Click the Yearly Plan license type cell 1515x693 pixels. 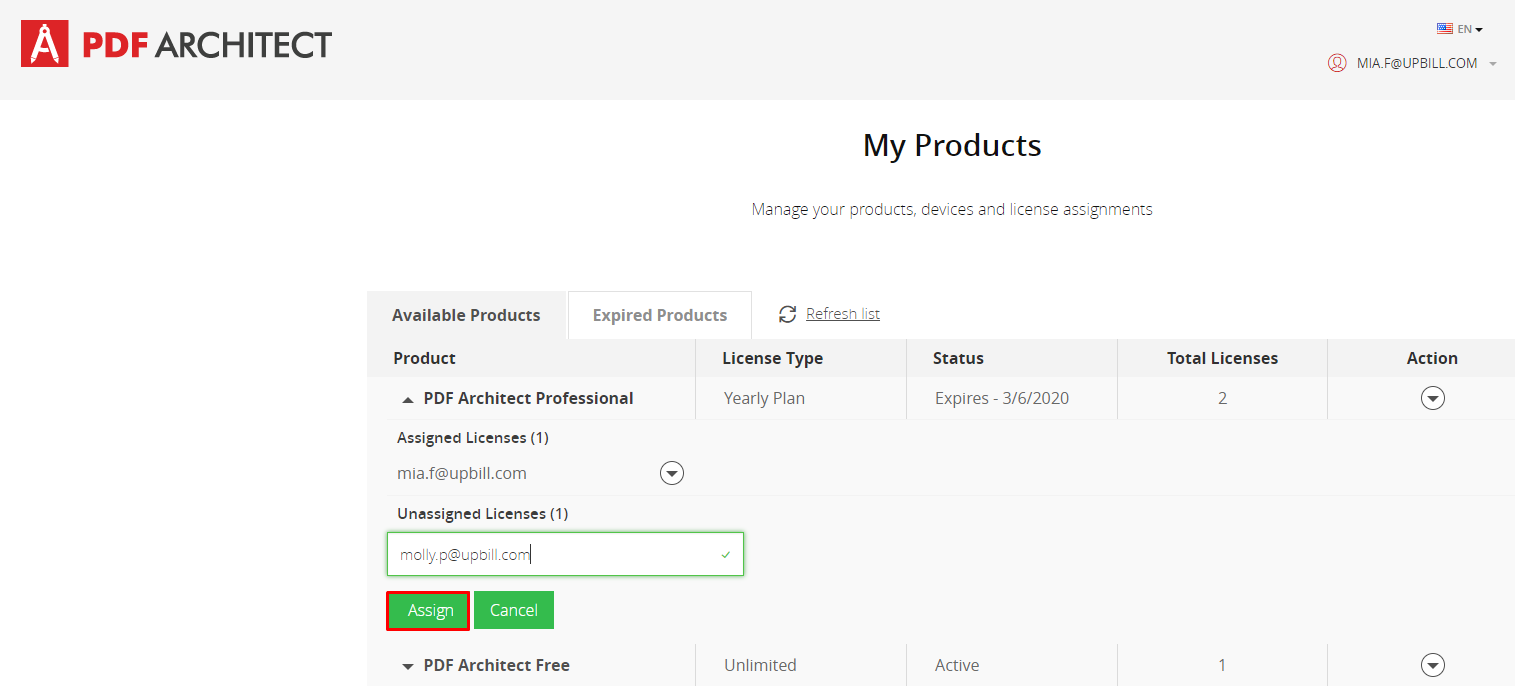[x=764, y=398]
